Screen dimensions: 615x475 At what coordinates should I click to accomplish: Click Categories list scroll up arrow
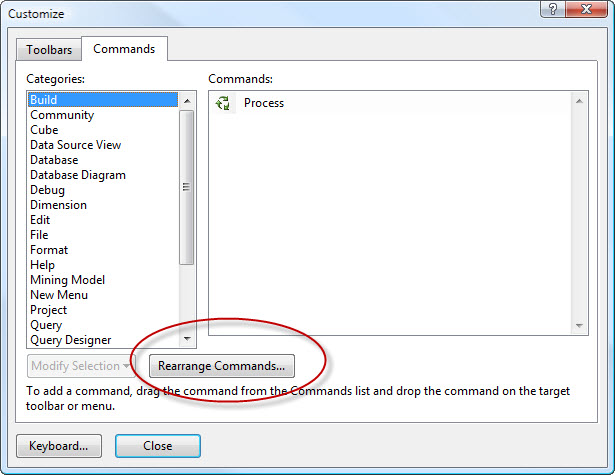point(187,101)
